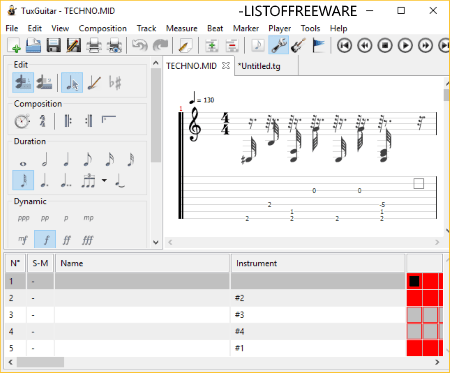Show the fretboard guitar icon
This screenshot has height=373, width=450.
(299, 45)
